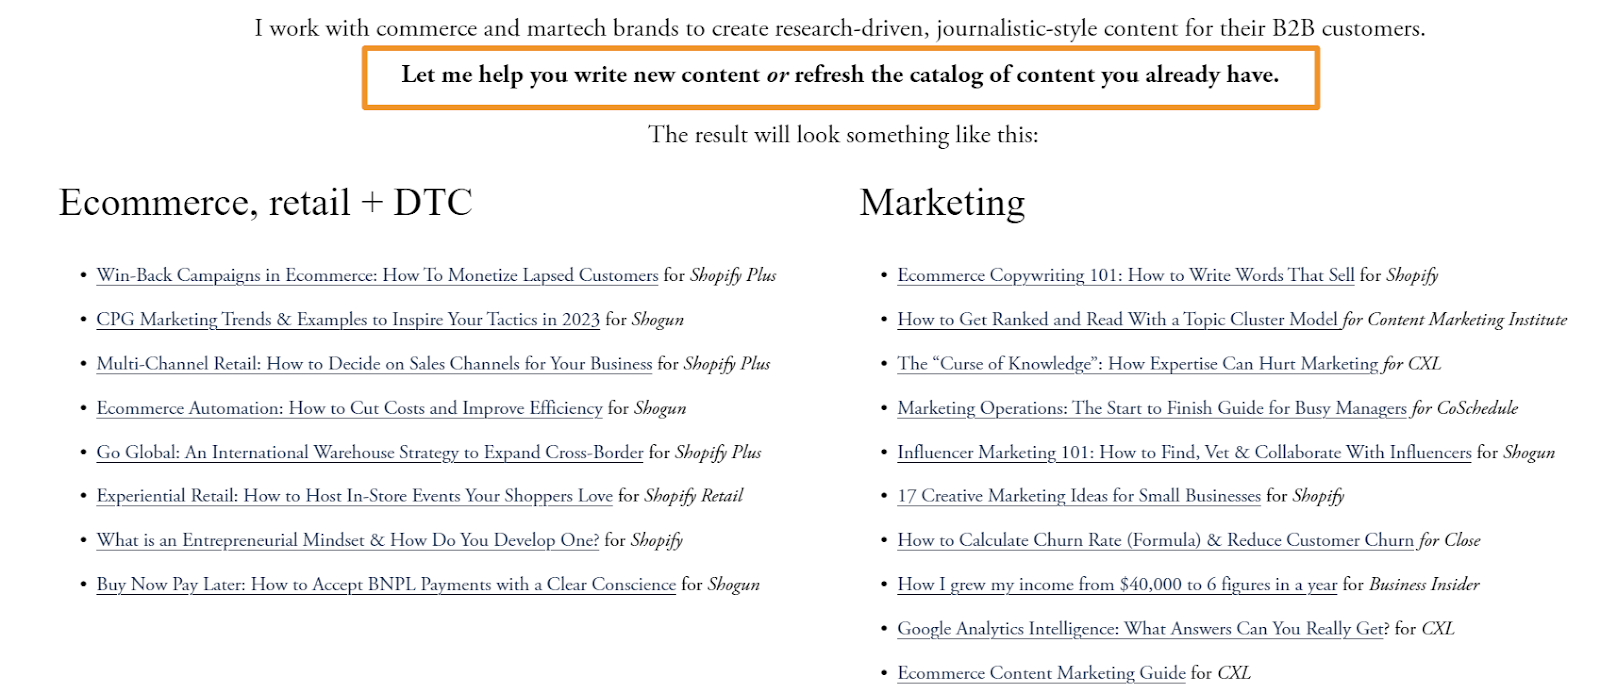The height and width of the screenshot is (693, 1600).
Task: Click 'Business Insider' publication text
Action: point(1424,584)
